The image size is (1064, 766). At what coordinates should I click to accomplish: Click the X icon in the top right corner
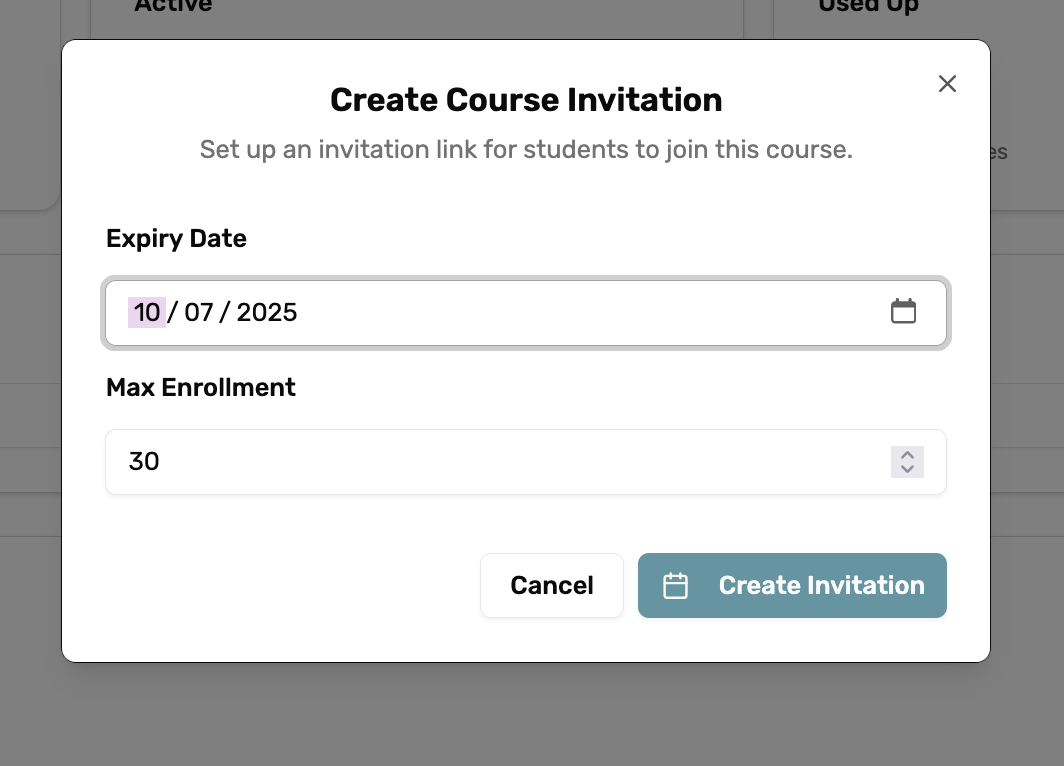[947, 84]
